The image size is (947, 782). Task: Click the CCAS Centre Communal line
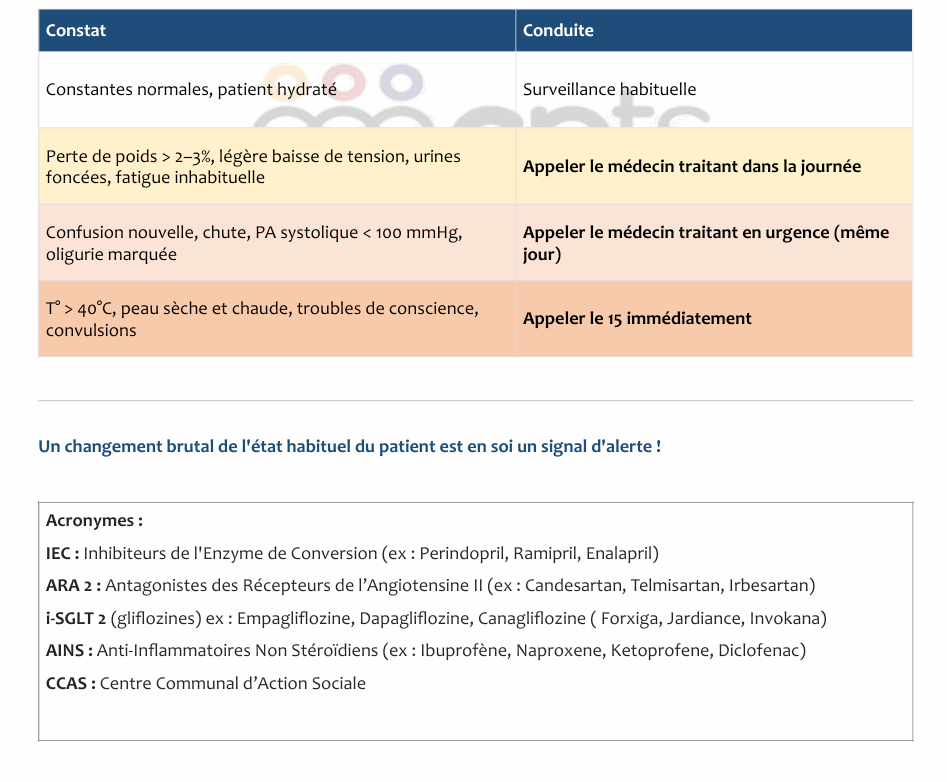pos(206,683)
